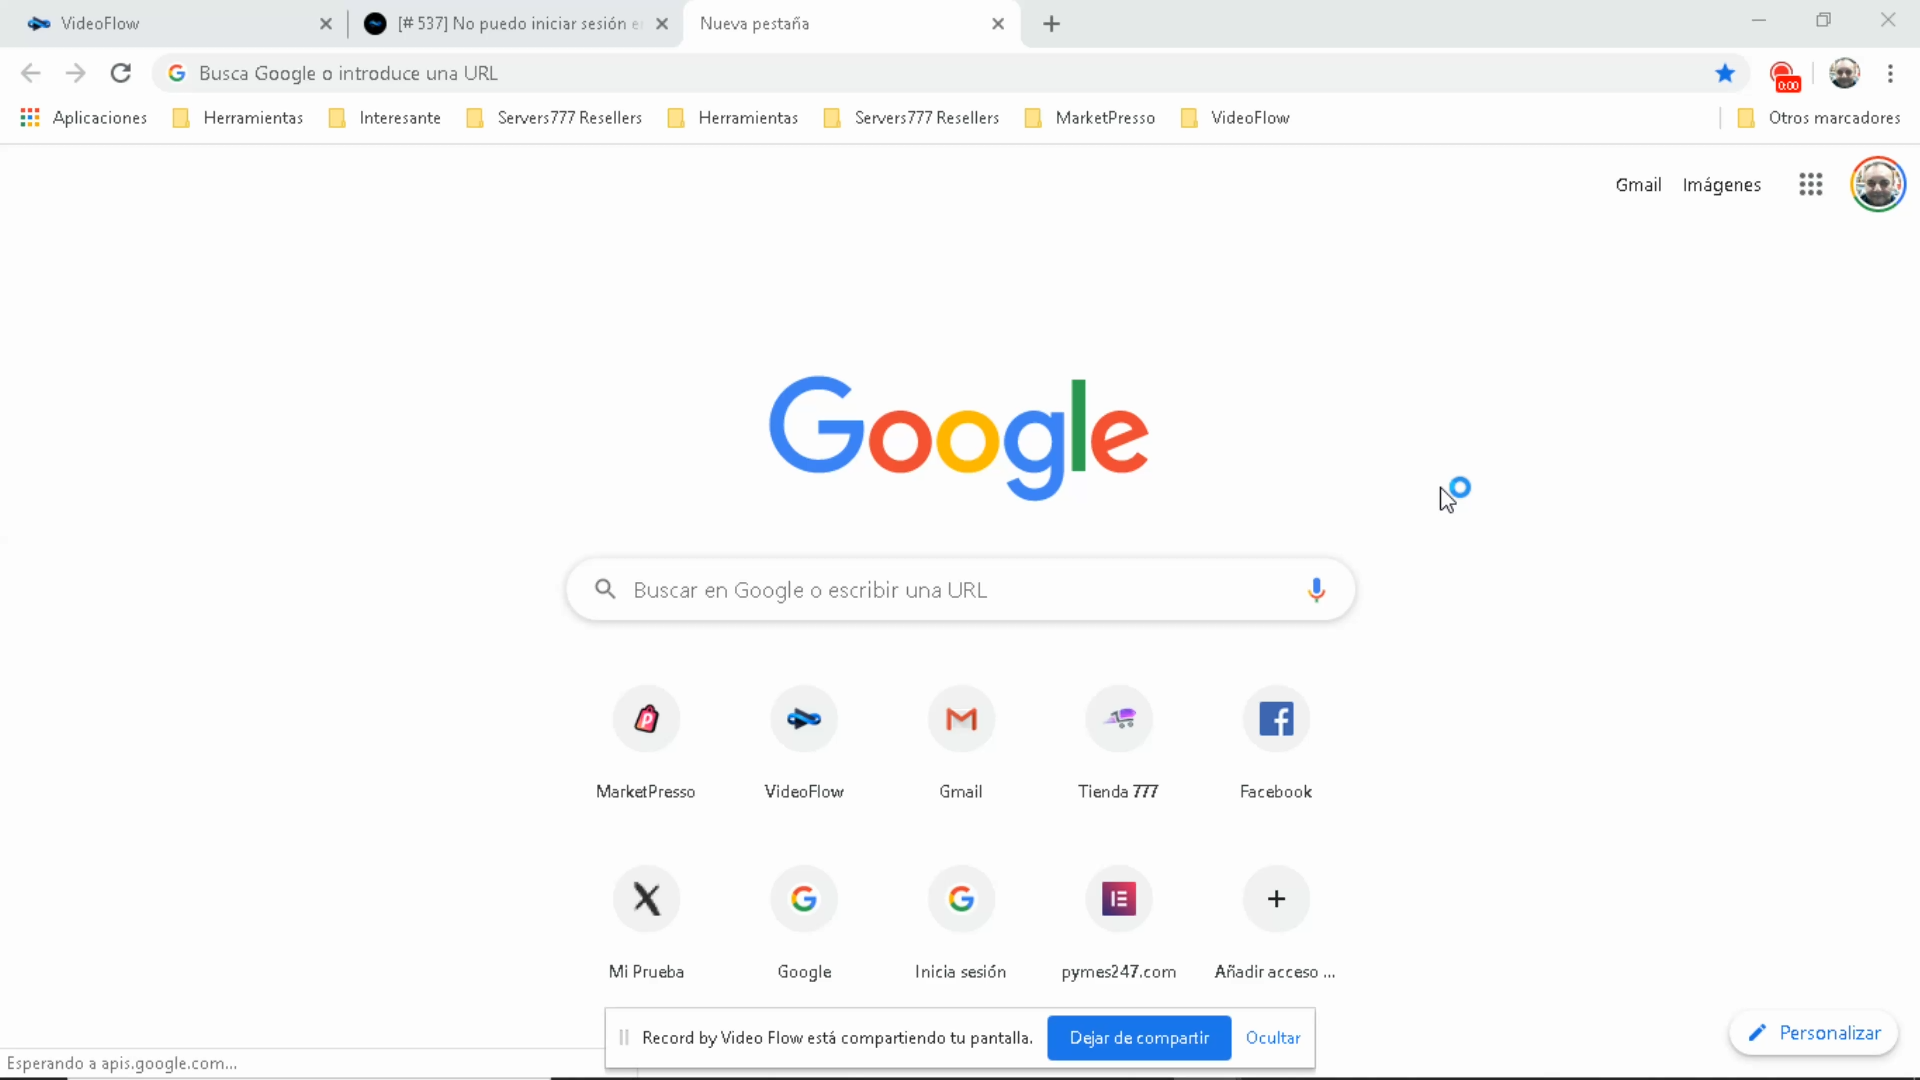This screenshot has width=1920, height=1080.
Task: Close the Nueva pestaña tab
Action: pyautogui.click(x=998, y=24)
